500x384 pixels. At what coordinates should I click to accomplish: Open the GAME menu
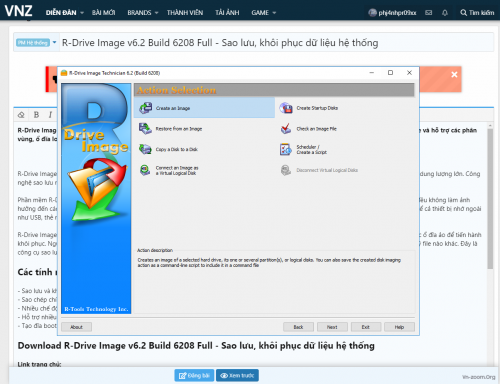(x=260, y=13)
